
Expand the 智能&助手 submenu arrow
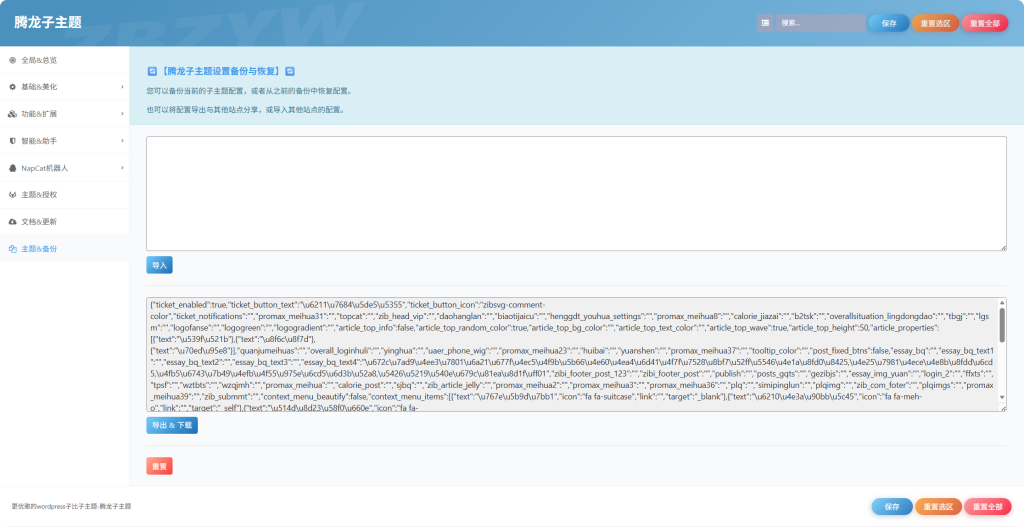pyautogui.click(x=122, y=141)
